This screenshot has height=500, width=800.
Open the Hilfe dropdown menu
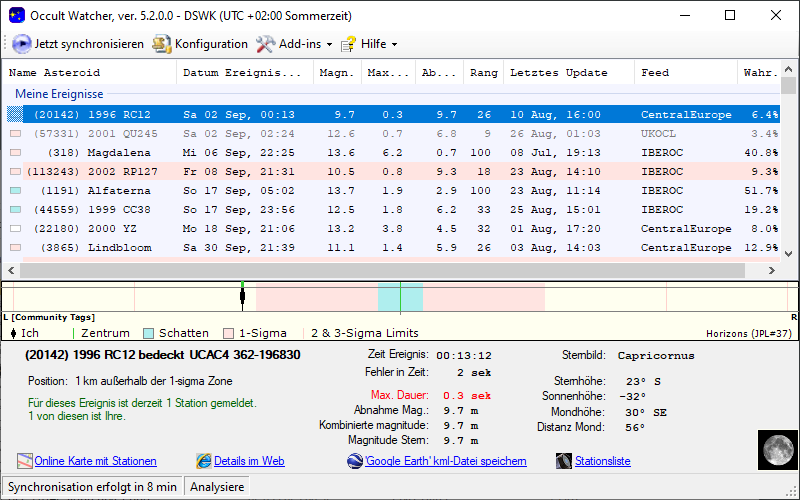pyautogui.click(x=394, y=44)
